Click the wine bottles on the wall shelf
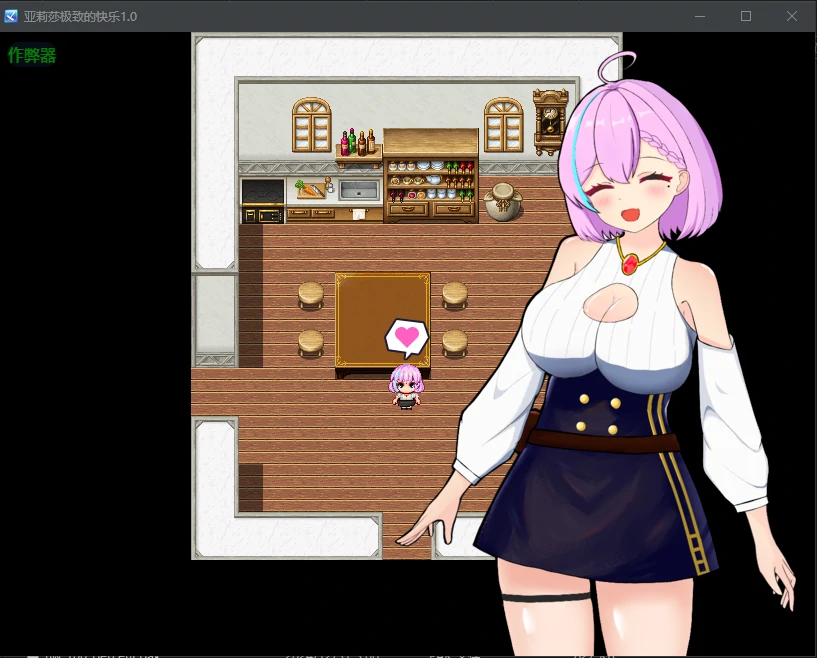 (358, 143)
